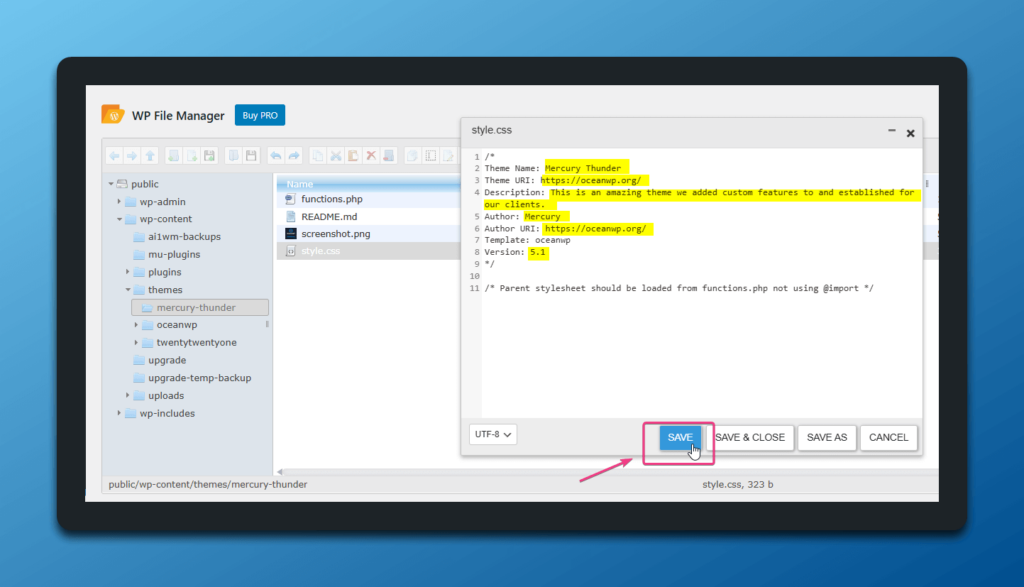Collapse the wp-content folder arrow
Image resolution: width=1024 pixels, height=587 pixels.
coord(120,219)
